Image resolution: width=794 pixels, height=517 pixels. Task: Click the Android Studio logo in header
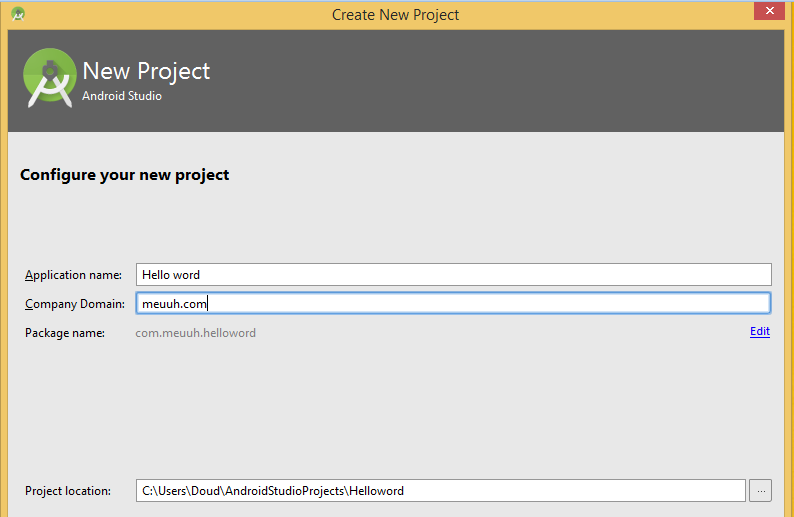tap(49, 77)
